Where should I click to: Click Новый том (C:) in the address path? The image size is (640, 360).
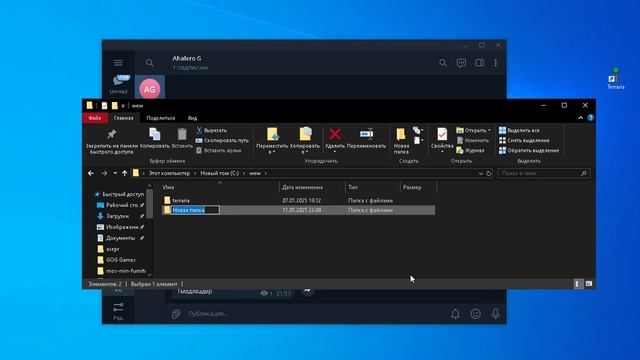(219, 173)
